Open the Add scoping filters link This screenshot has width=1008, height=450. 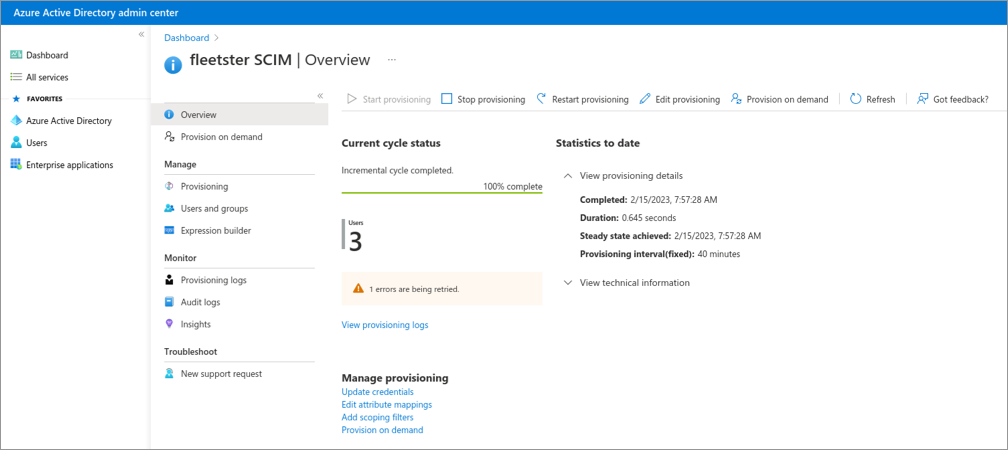[377, 417]
